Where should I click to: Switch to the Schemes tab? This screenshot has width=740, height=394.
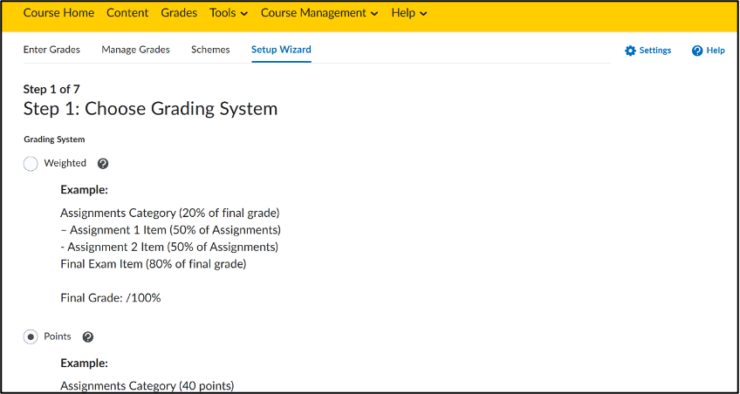tap(210, 50)
